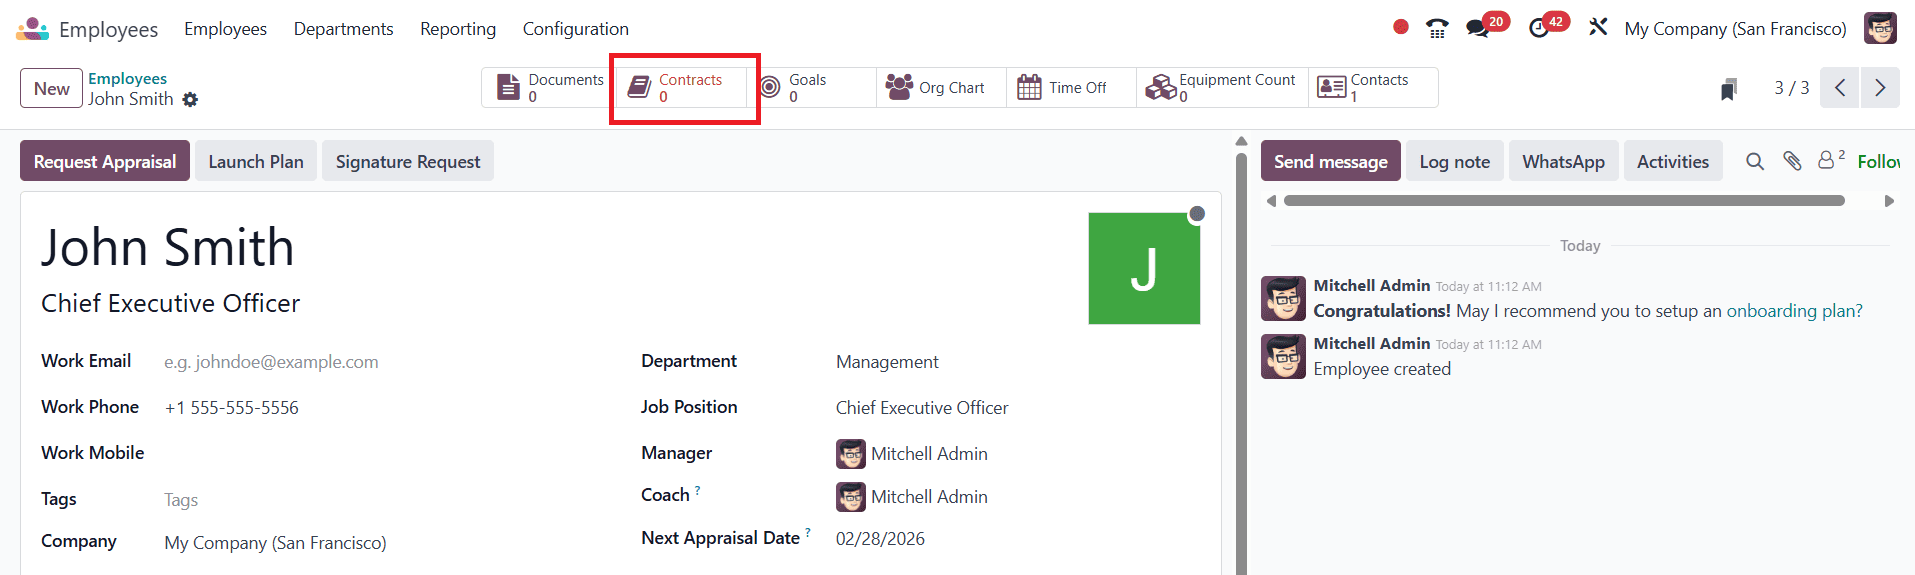Open the followers list dropdown
Screen dimensions: 1915x575
click(1830, 160)
